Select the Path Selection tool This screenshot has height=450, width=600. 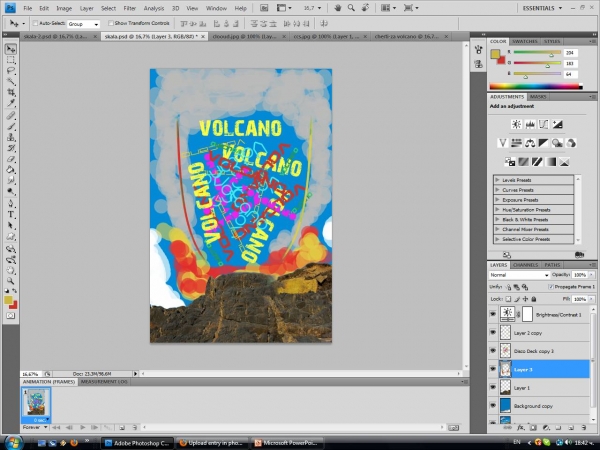point(11,225)
